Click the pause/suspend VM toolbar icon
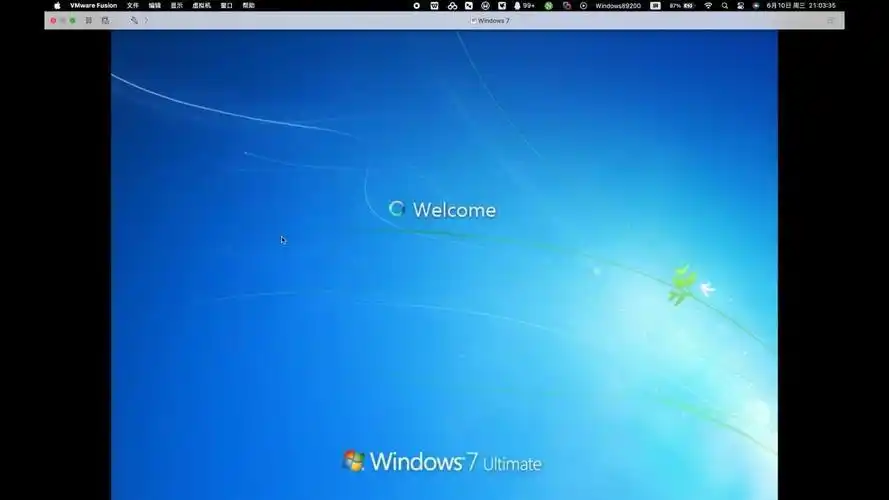Screen dimensions: 889x500 88,20
